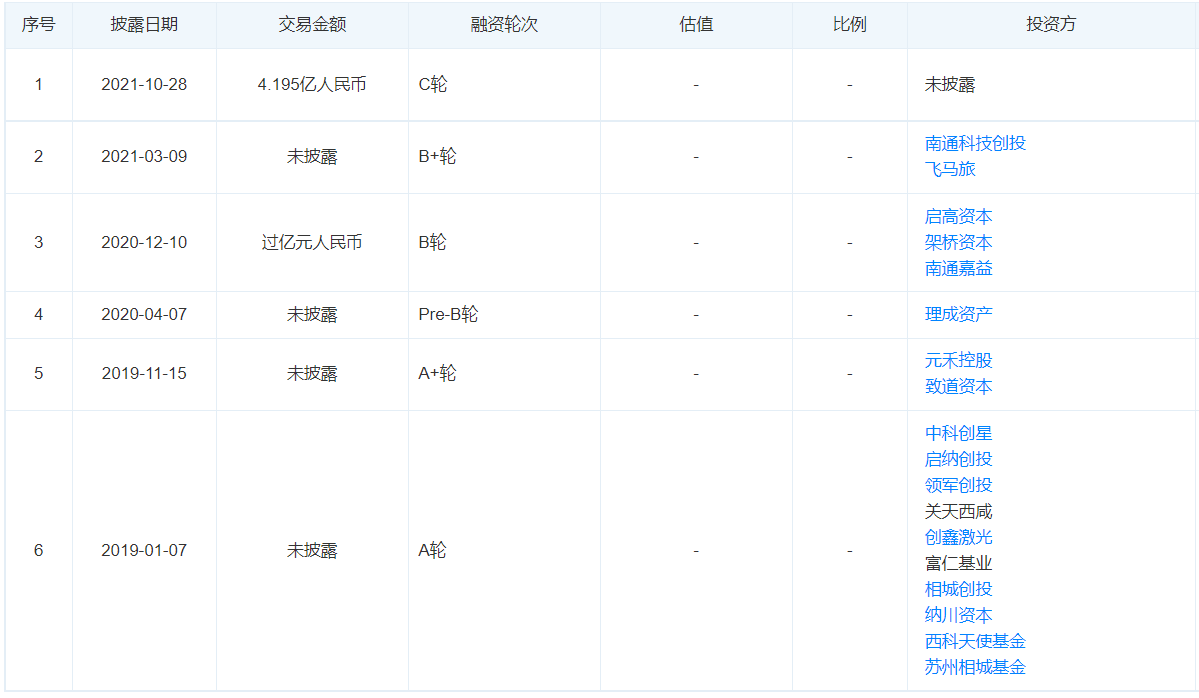Open investor link 架桥资本

(958, 242)
